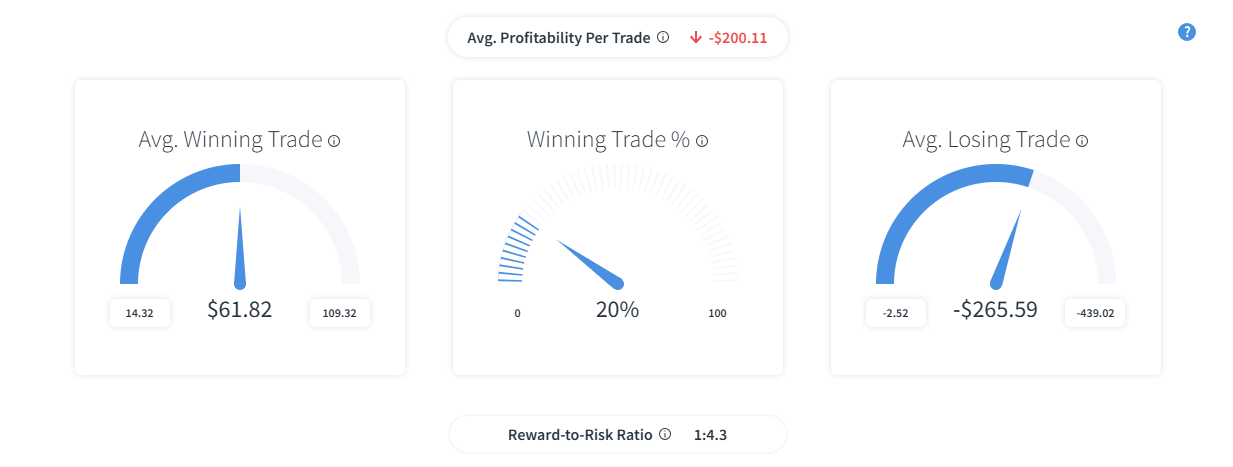Show info for Winning Trade % title

pos(702,141)
